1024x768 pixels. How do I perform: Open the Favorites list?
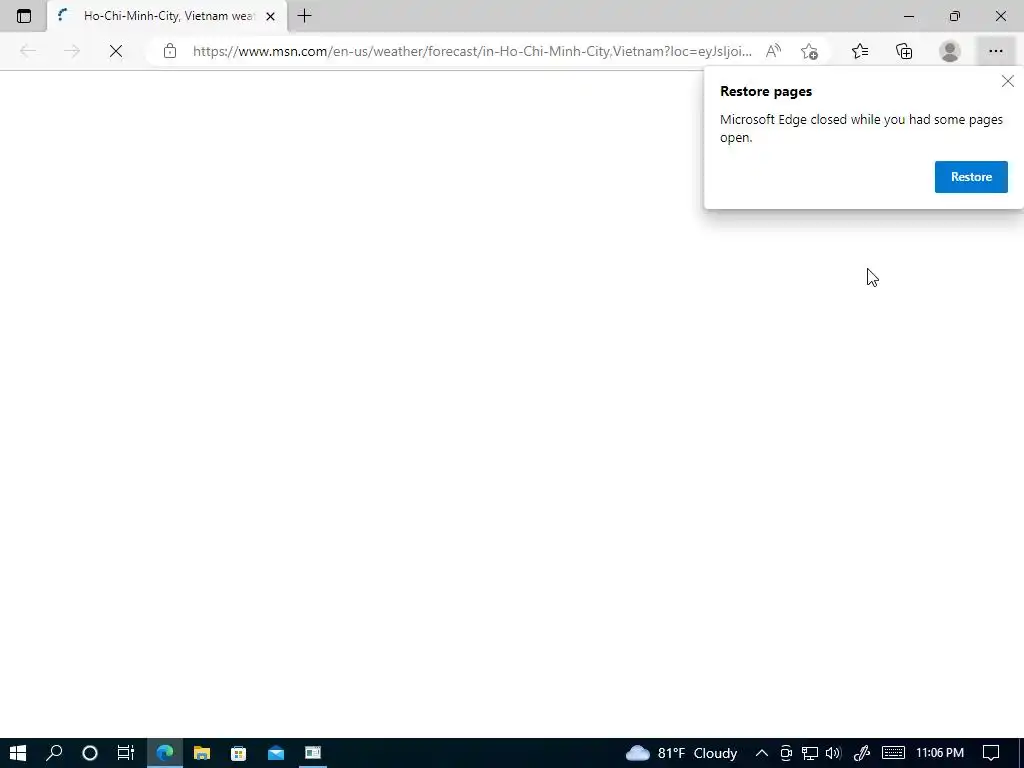click(x=860, y=51)
